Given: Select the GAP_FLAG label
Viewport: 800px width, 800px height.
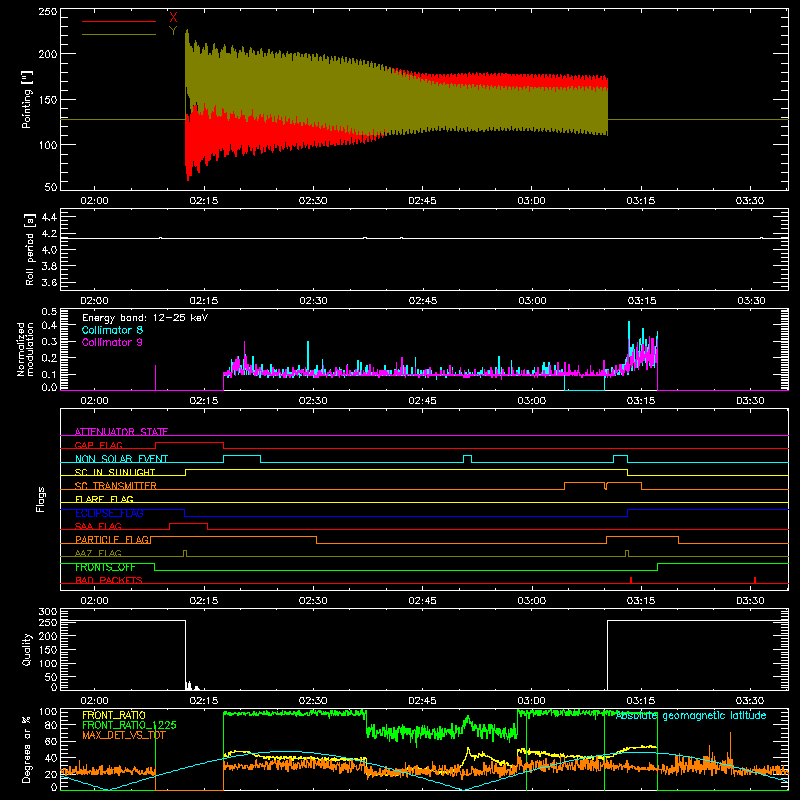Looking at the screenshot, I should (98, 445).
